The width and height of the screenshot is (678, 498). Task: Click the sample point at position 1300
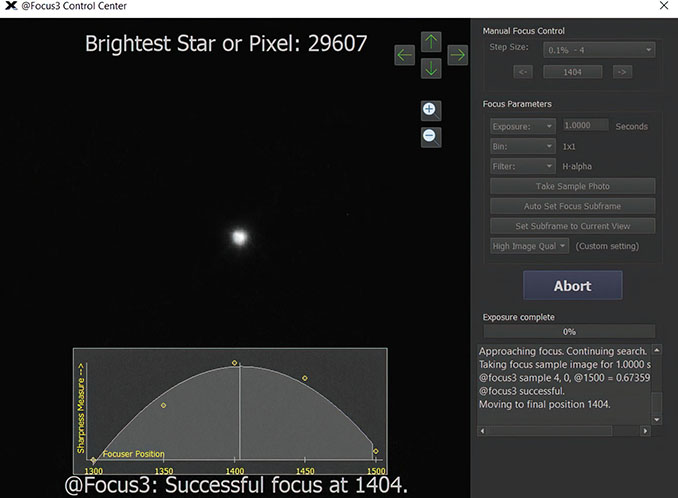click(93, 460)
